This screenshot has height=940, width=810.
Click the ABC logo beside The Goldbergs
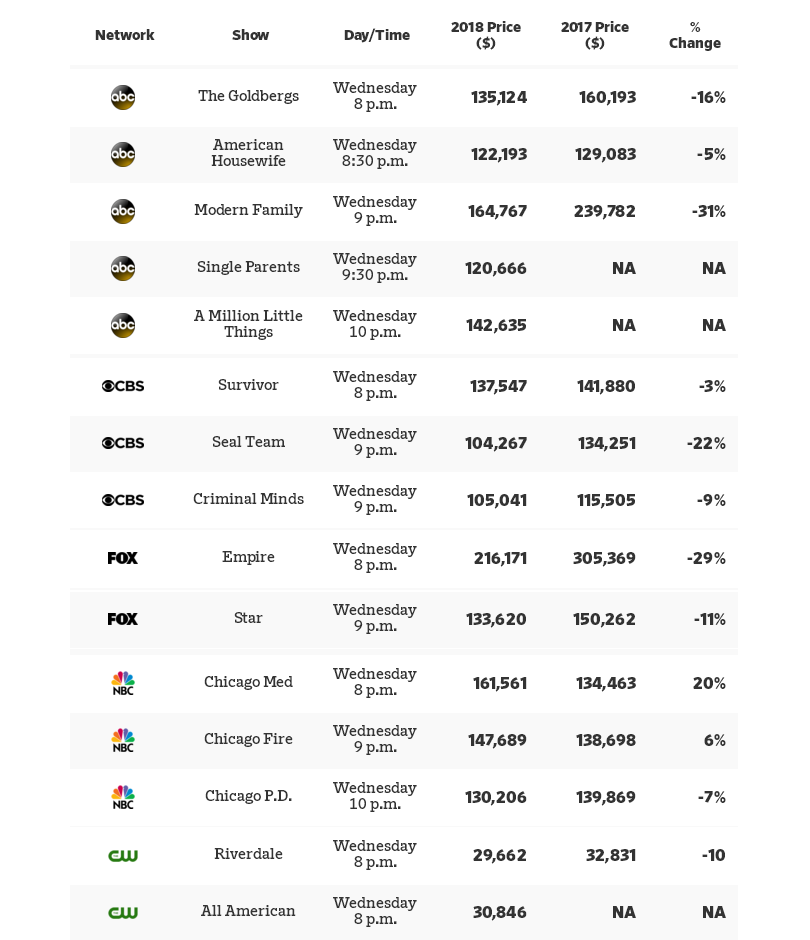123,97
